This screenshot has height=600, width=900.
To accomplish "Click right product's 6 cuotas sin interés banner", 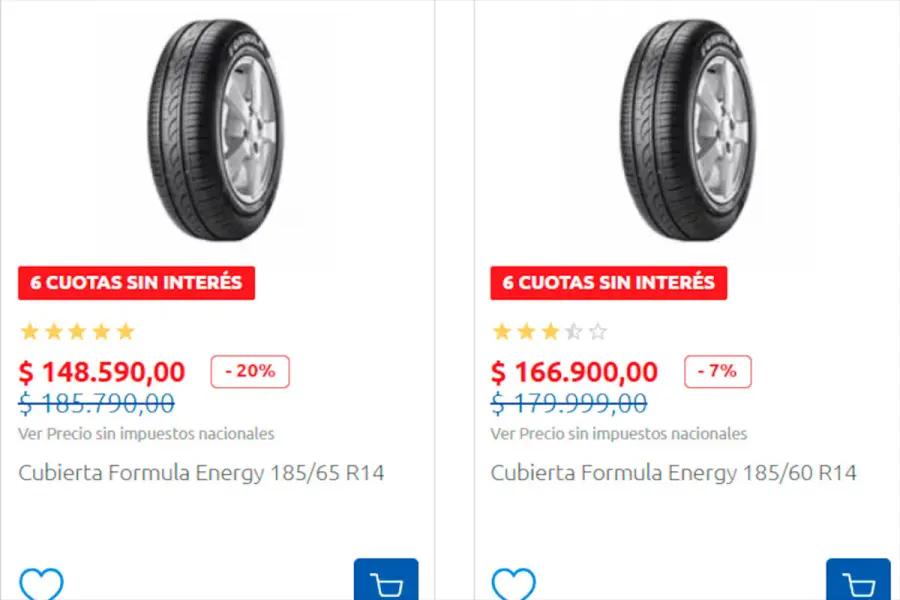I will pyautogui.click(x=608, y=282).
